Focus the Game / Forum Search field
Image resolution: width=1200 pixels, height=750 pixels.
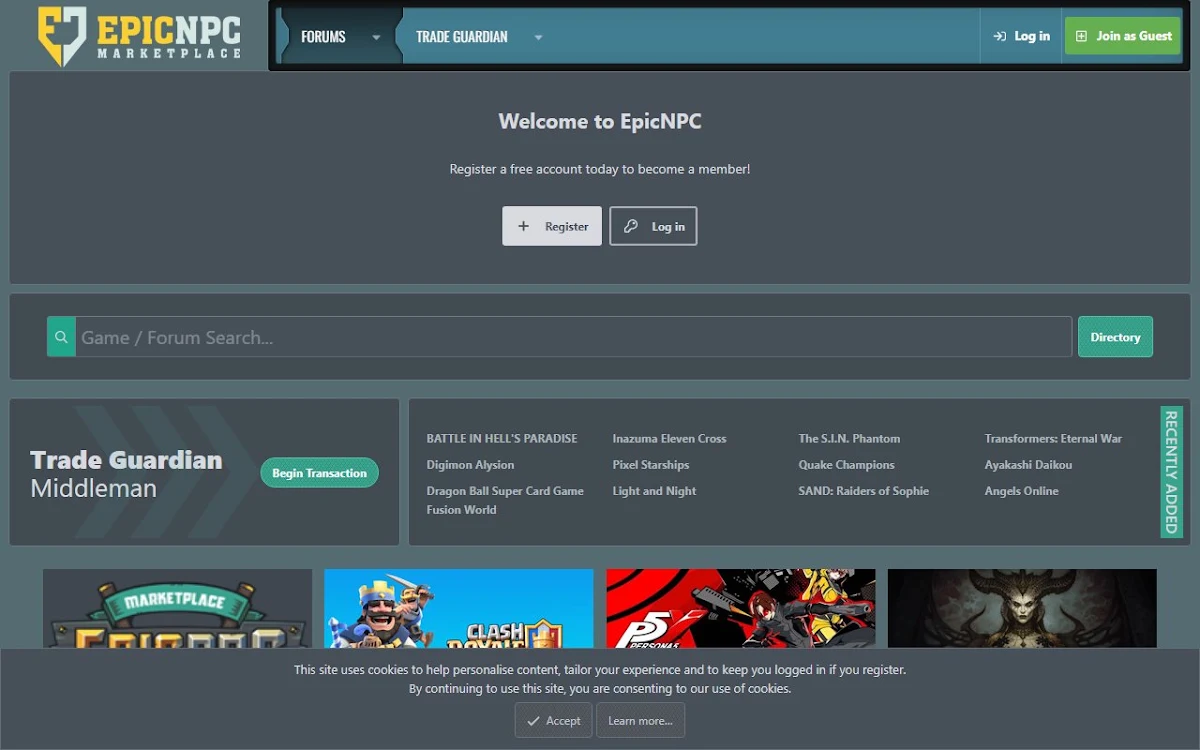coord(574,337)
